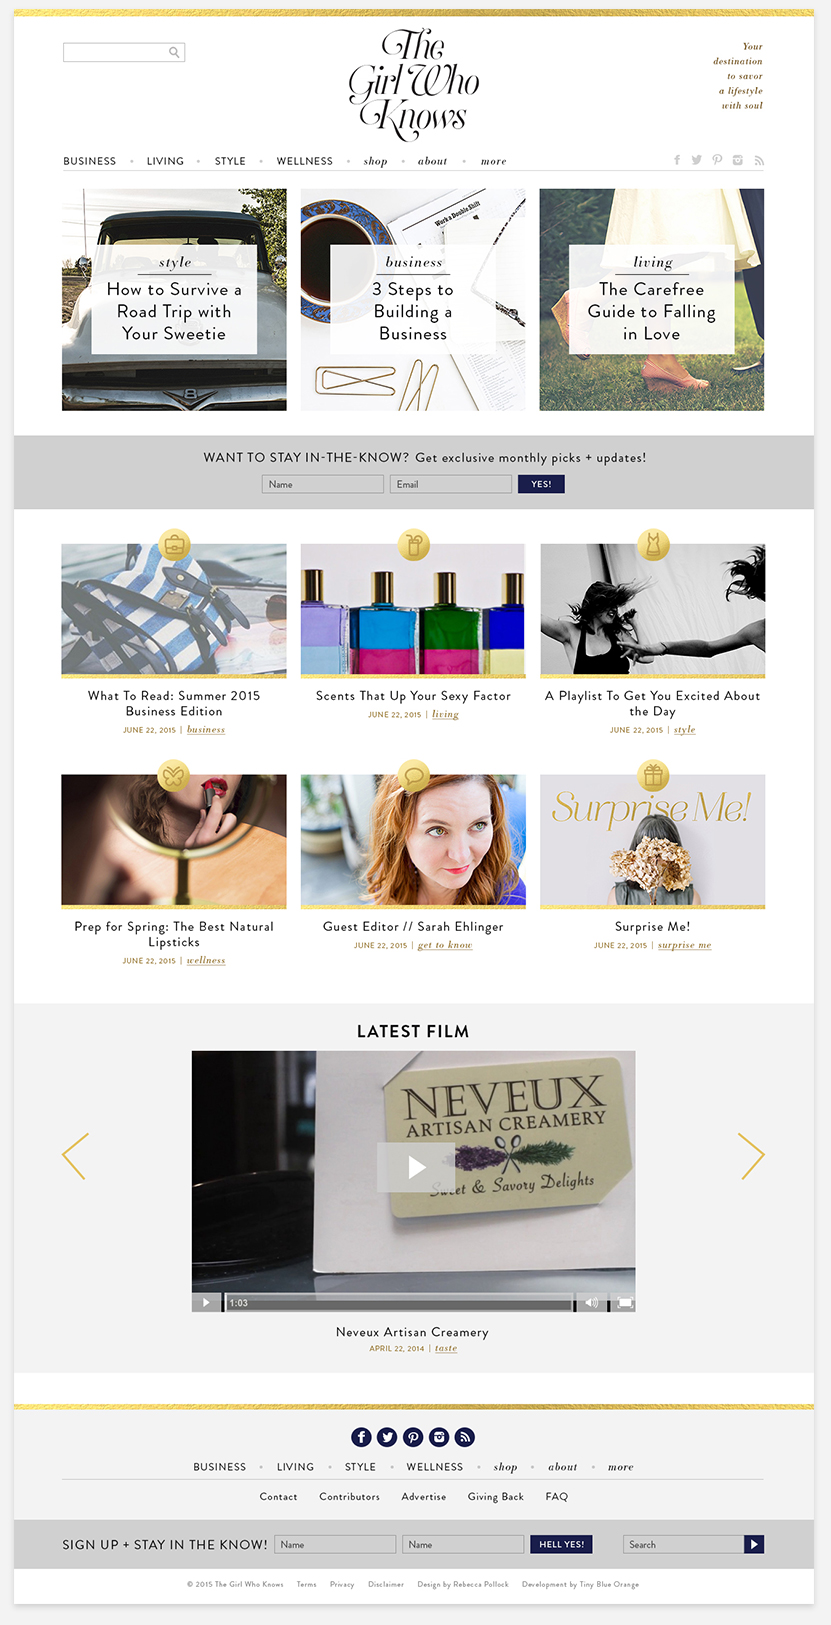The width and height of the screenshot is (831, 1625).
Task: Play the Neveux Artisan Creamery video
Action: [416, 1167]
